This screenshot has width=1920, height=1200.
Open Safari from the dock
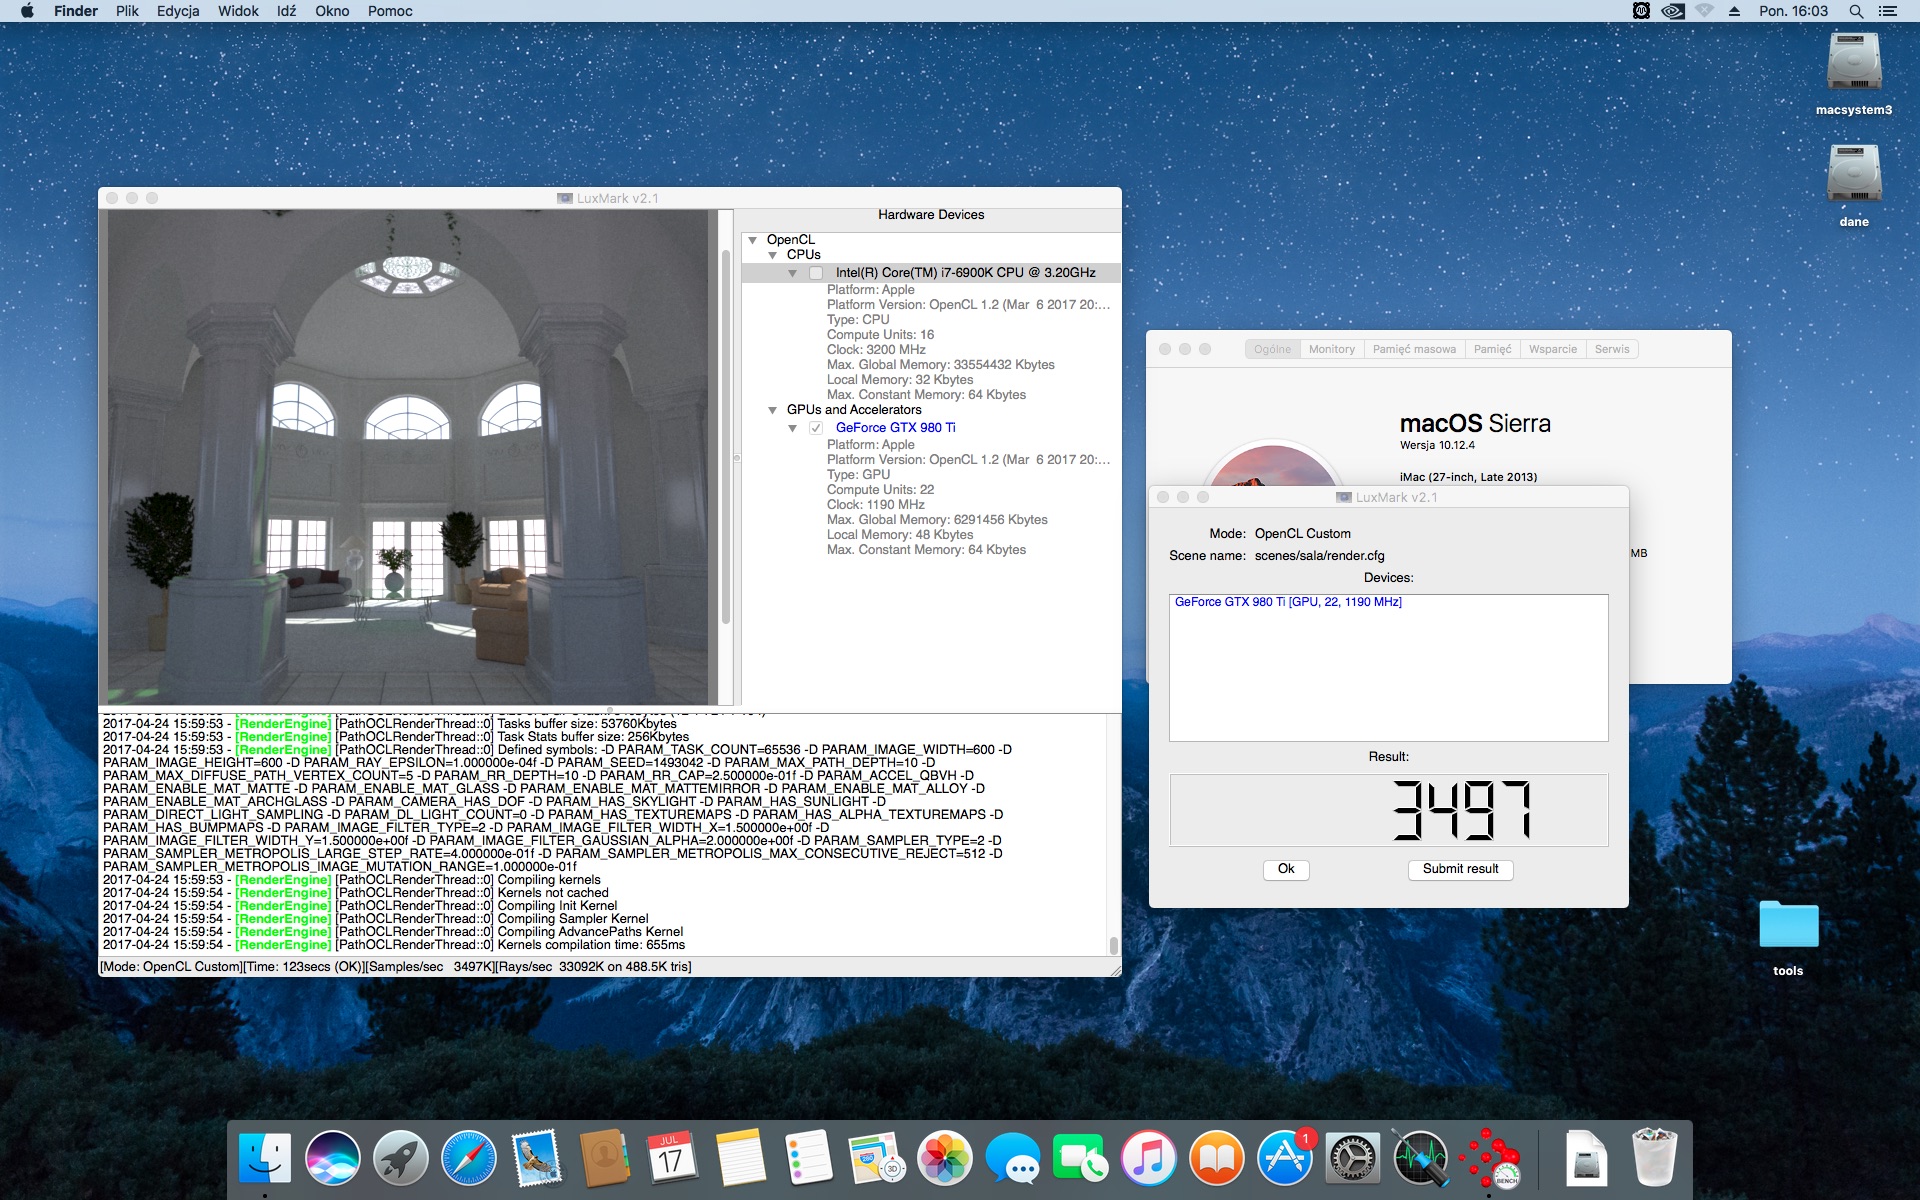click(x=468, y=1158)
